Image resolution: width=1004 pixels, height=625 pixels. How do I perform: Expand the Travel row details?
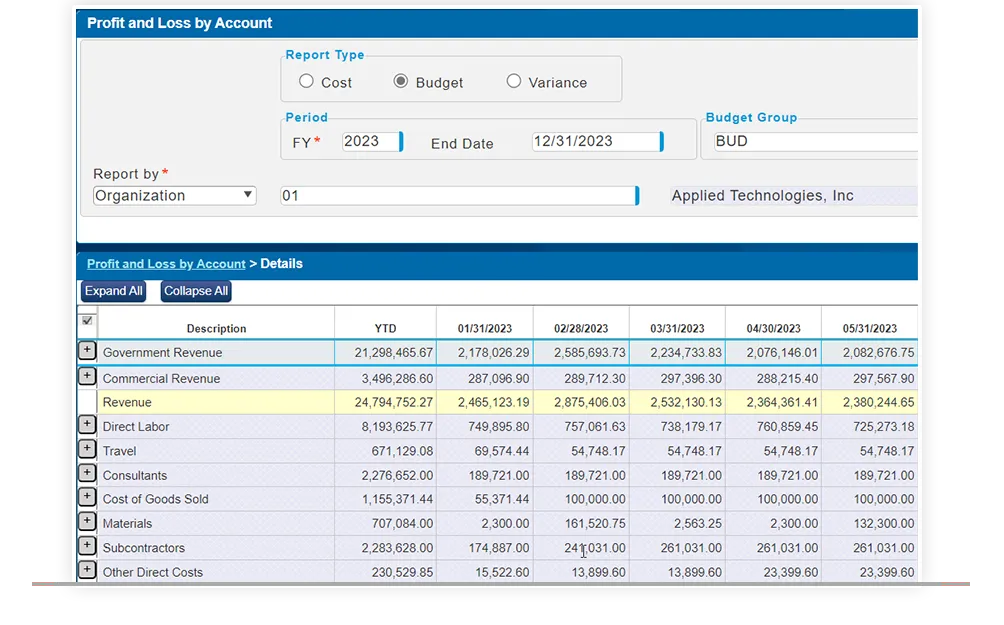pyautogui.click(x=87, y=450)
